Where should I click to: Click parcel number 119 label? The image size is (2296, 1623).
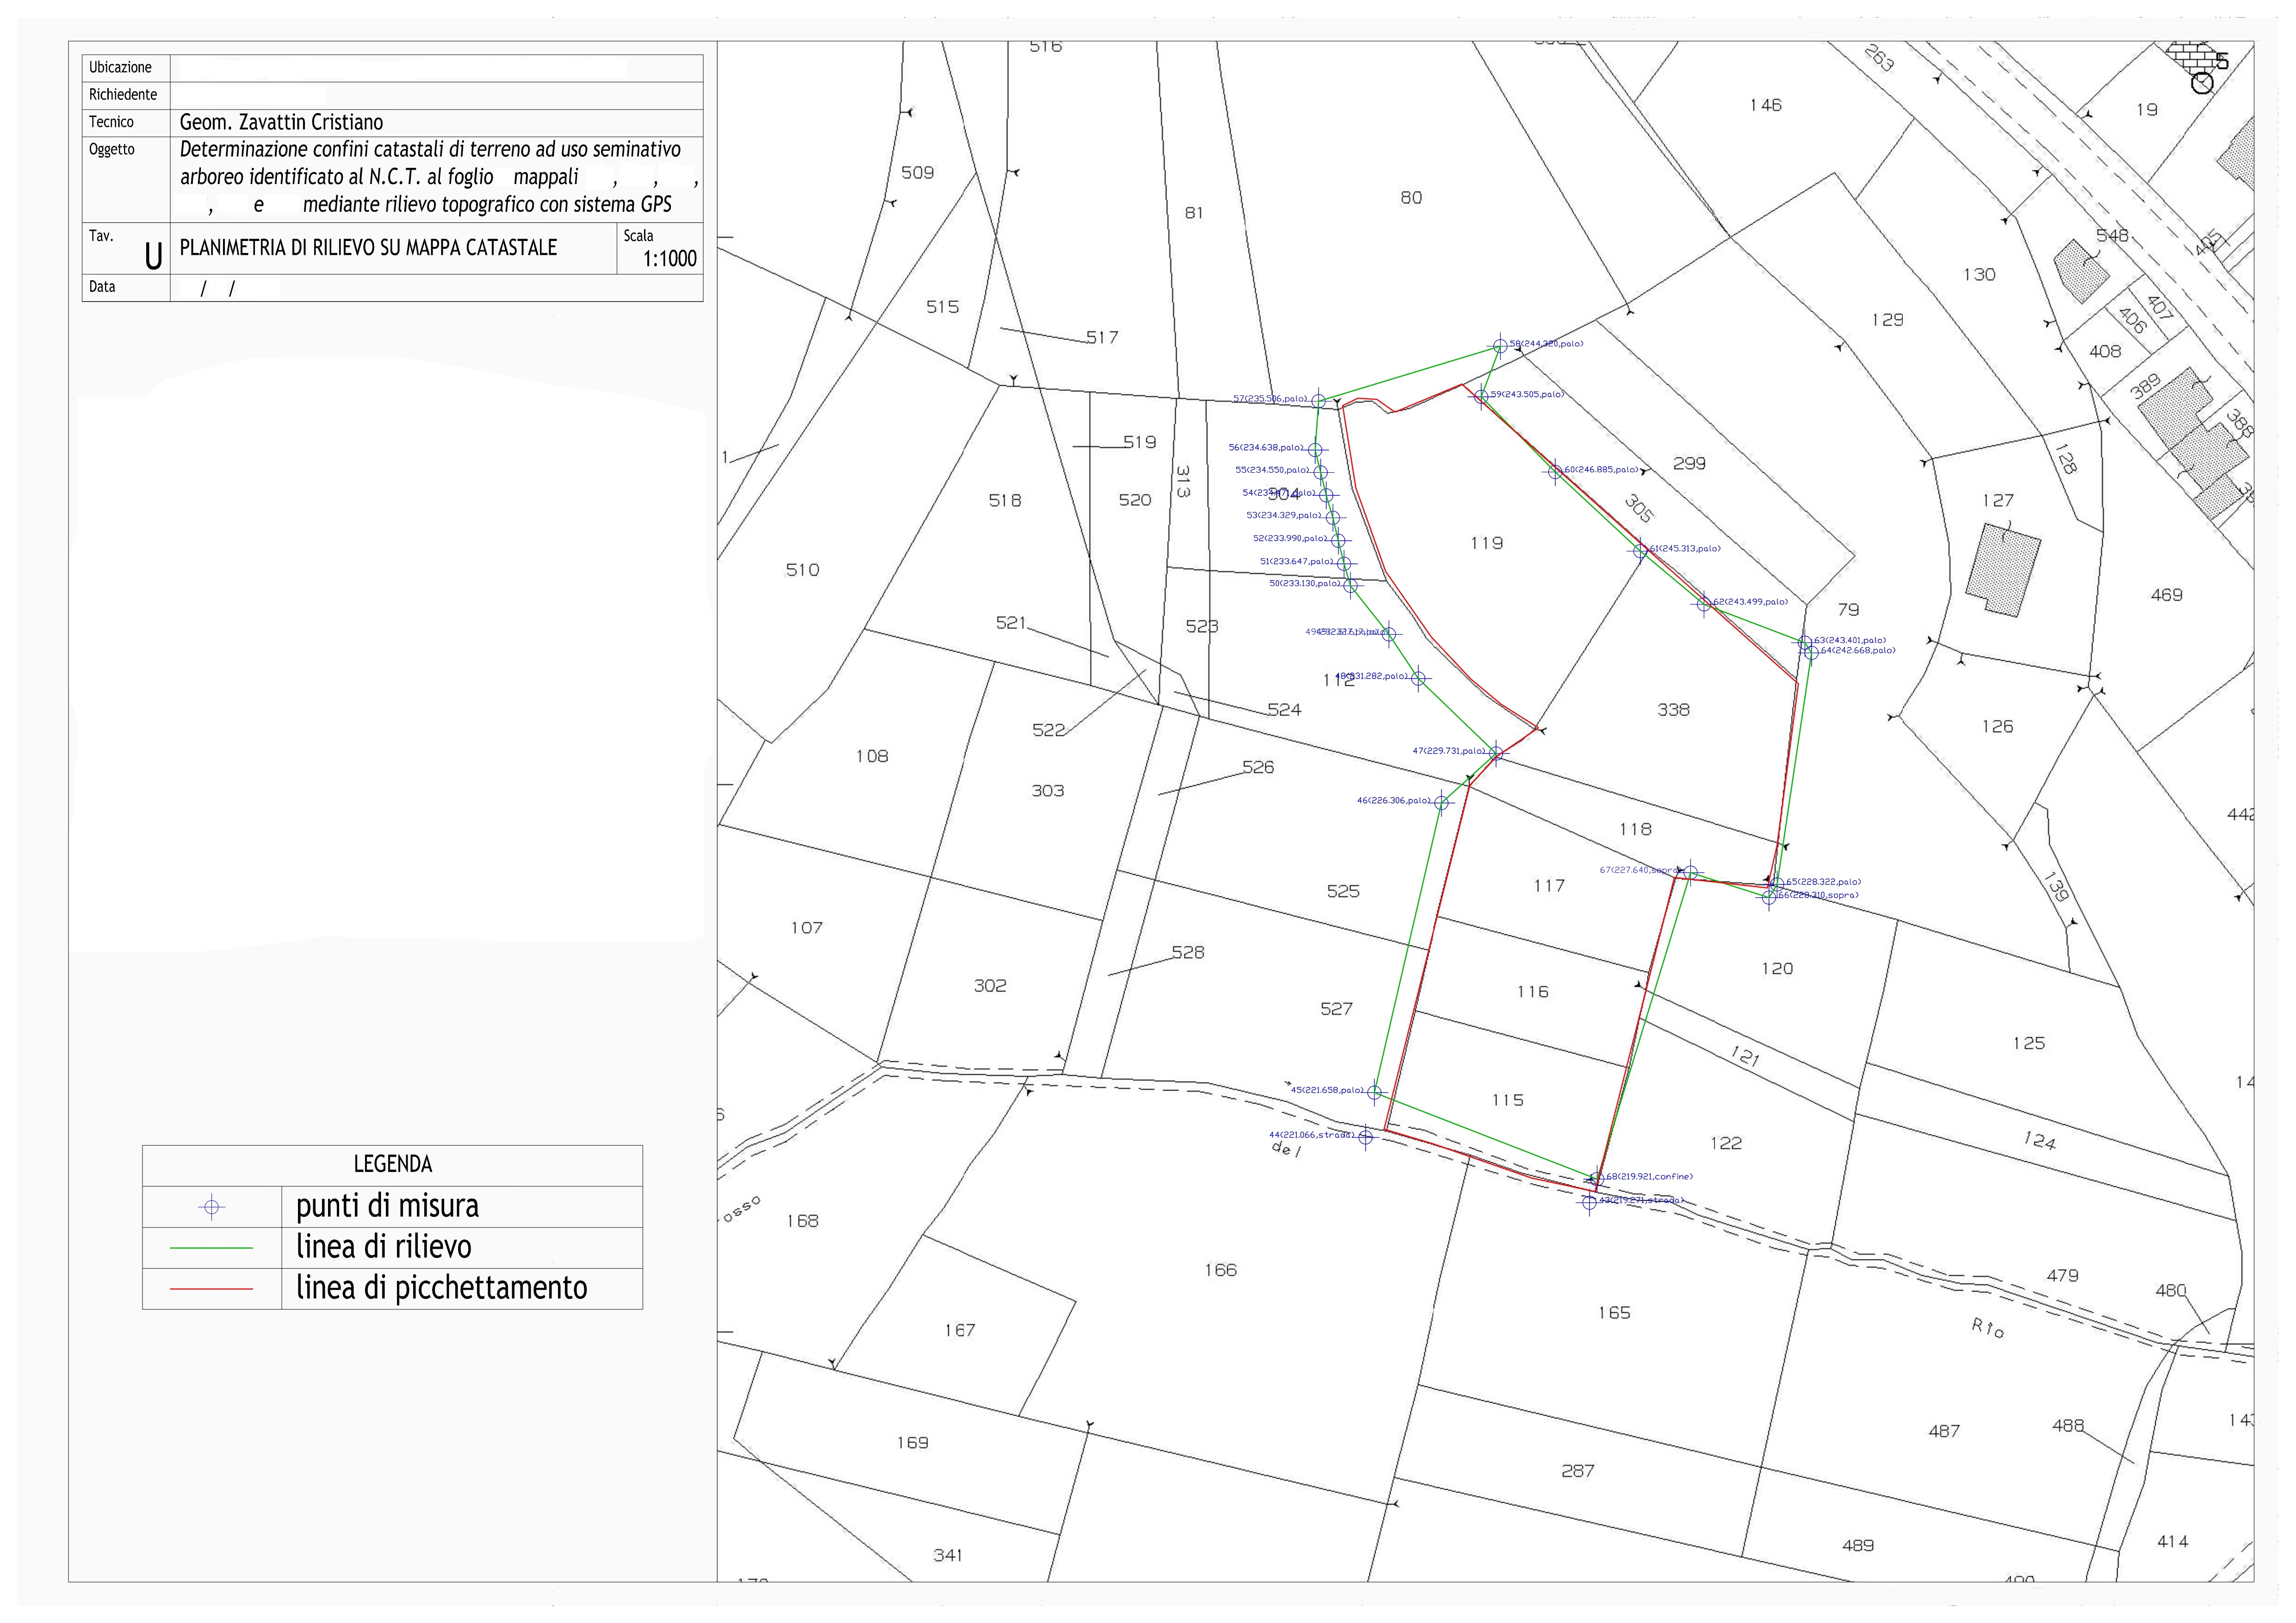point(1486,543)
